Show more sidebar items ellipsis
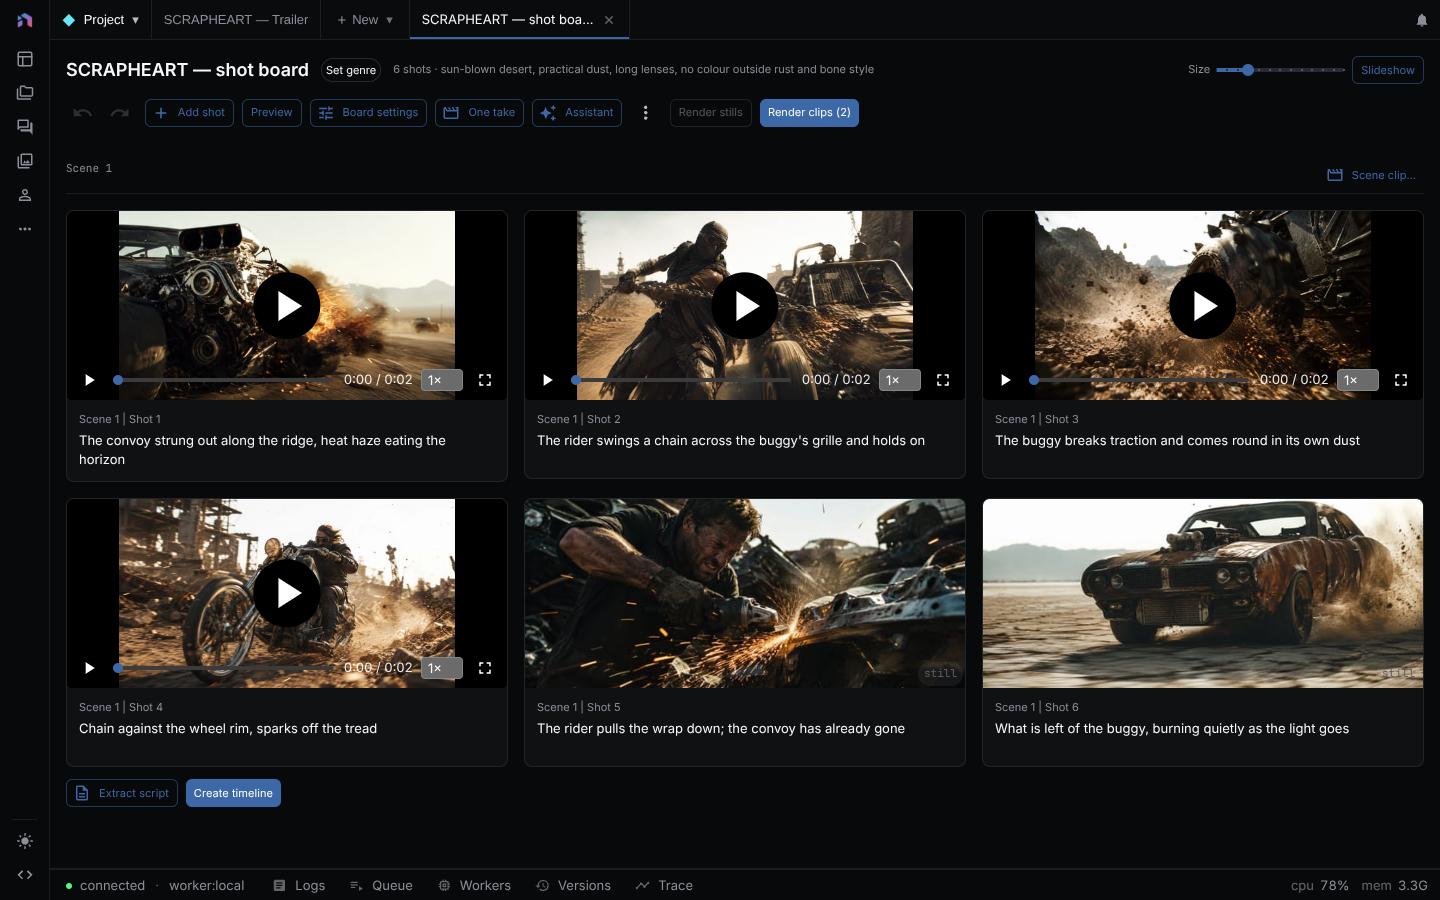Screen dimensions: 1440x900 (25, 229)
